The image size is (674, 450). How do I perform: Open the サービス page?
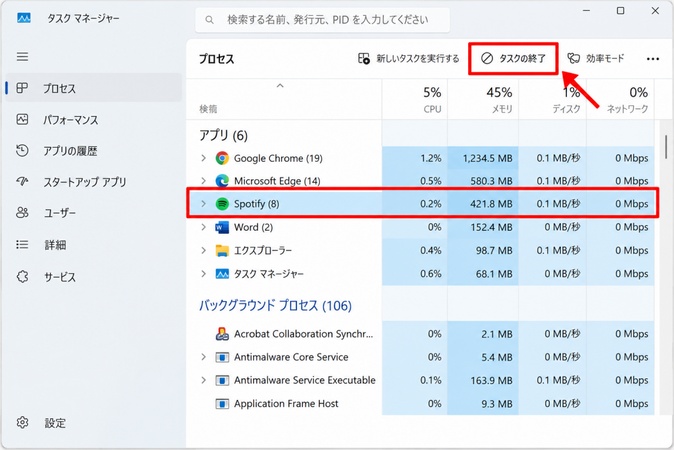coord(93,276)
